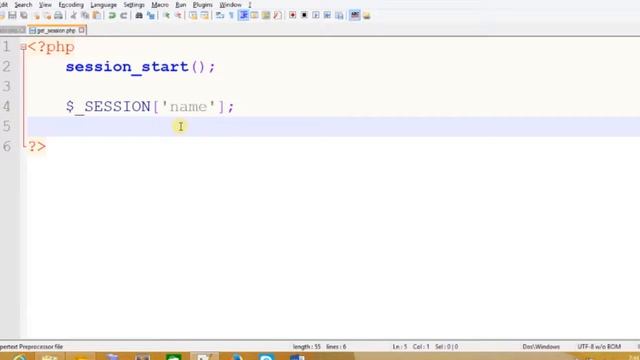This screenshot has height=360, width=640.
Task: Click the 'name' string in line 4
Action: pos(188,107)
